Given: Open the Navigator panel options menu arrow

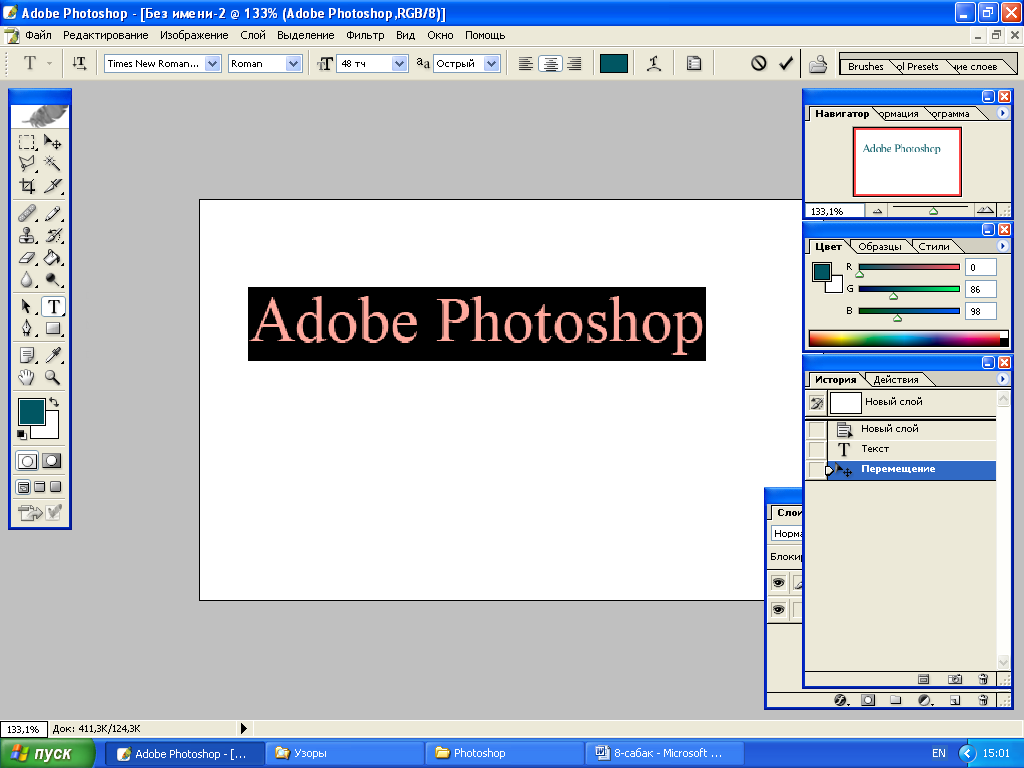Looking at the screenshot, I should click(1002, 113).
